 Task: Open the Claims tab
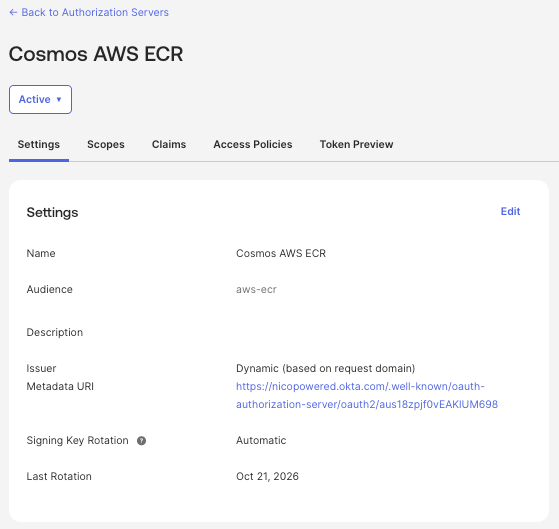coord(169,144)
